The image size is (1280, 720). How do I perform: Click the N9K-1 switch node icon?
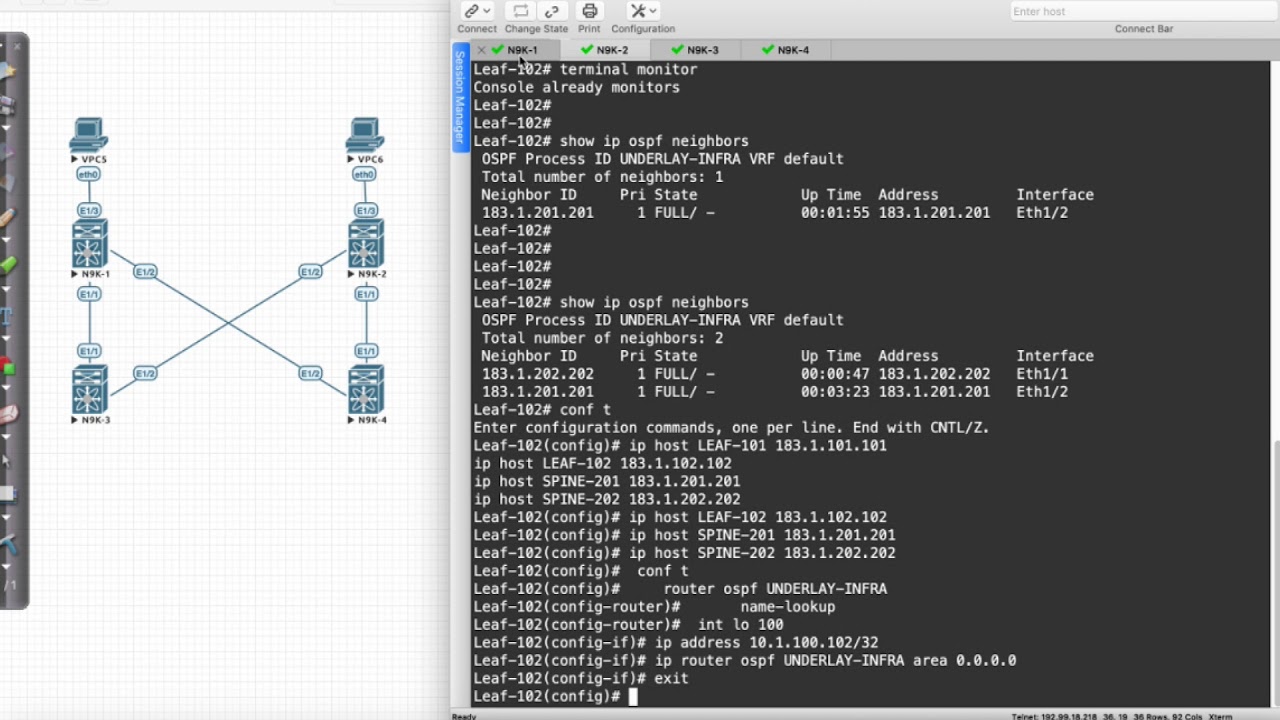[89, 244]
